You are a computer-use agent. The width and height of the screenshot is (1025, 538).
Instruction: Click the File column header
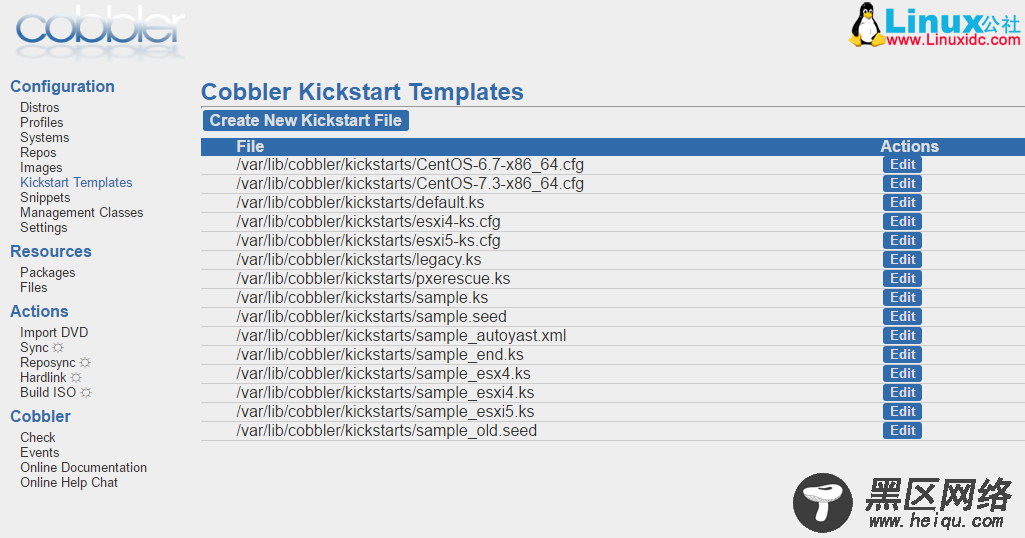250,146
